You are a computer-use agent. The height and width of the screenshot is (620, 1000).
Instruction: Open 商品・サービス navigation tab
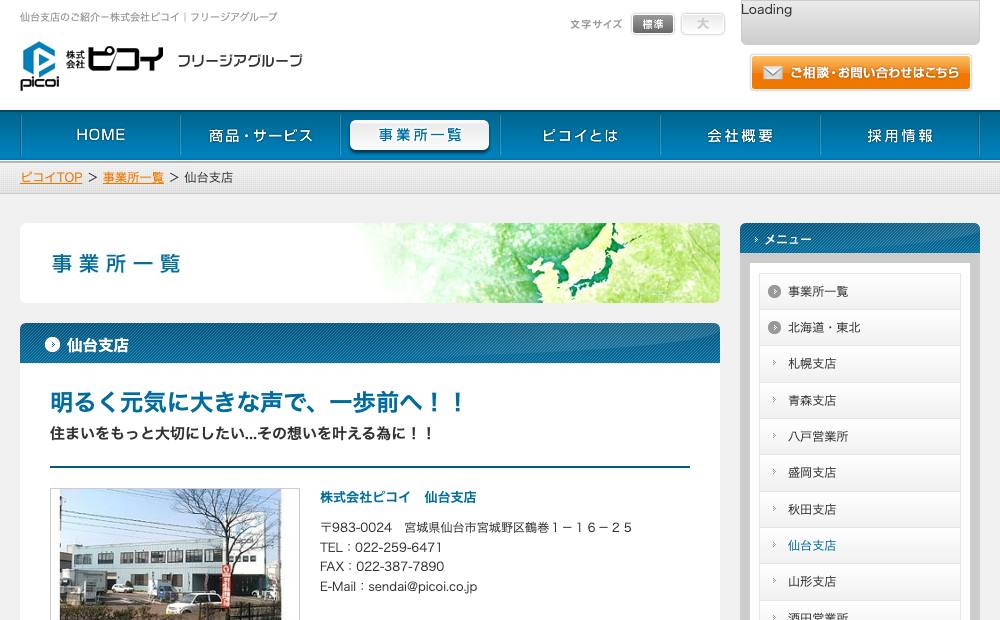tap(261, 135)
